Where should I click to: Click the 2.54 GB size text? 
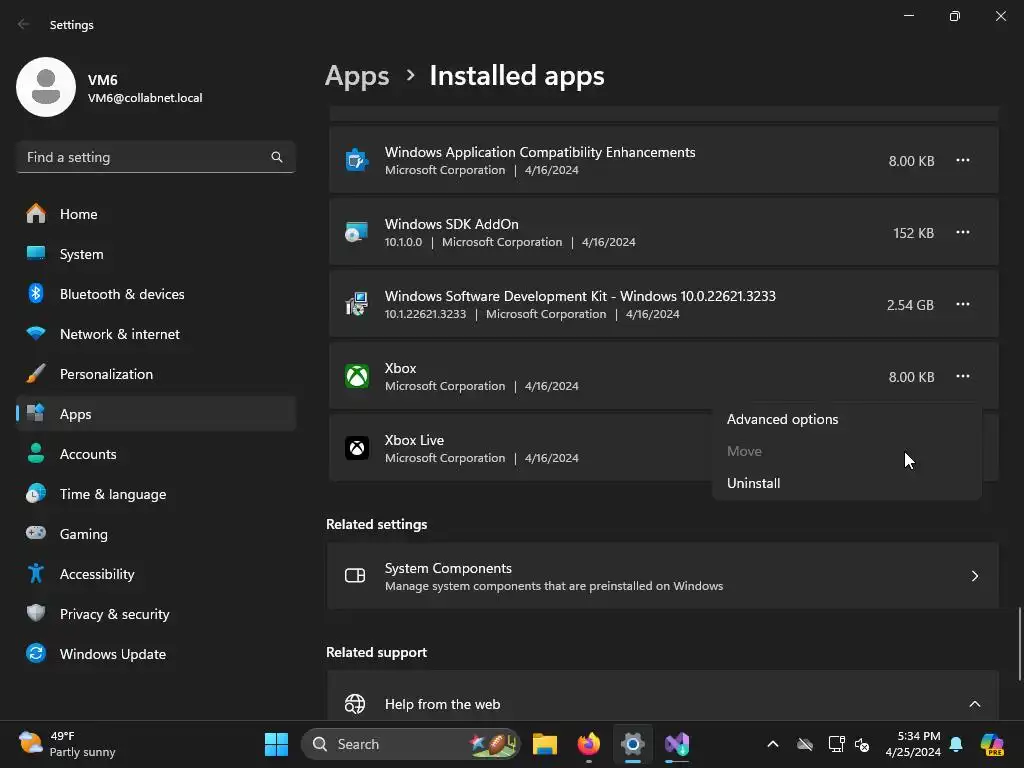click(910, 305)
